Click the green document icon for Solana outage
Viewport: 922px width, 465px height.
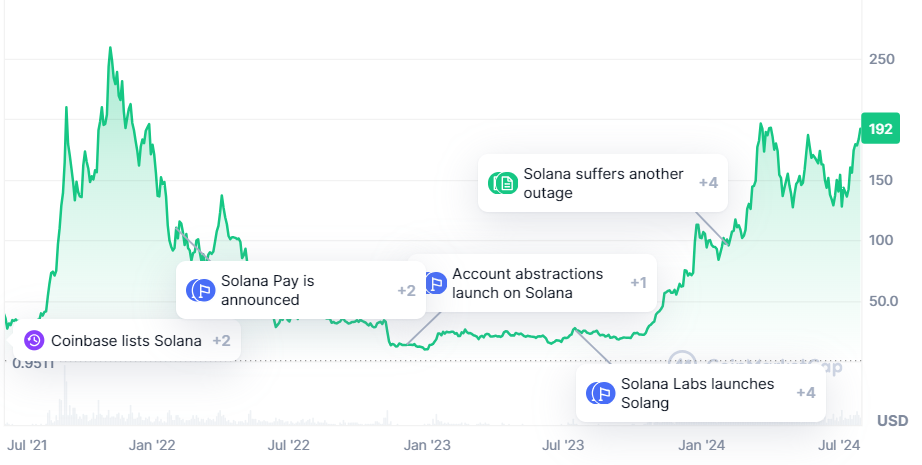tap(503, 183)
